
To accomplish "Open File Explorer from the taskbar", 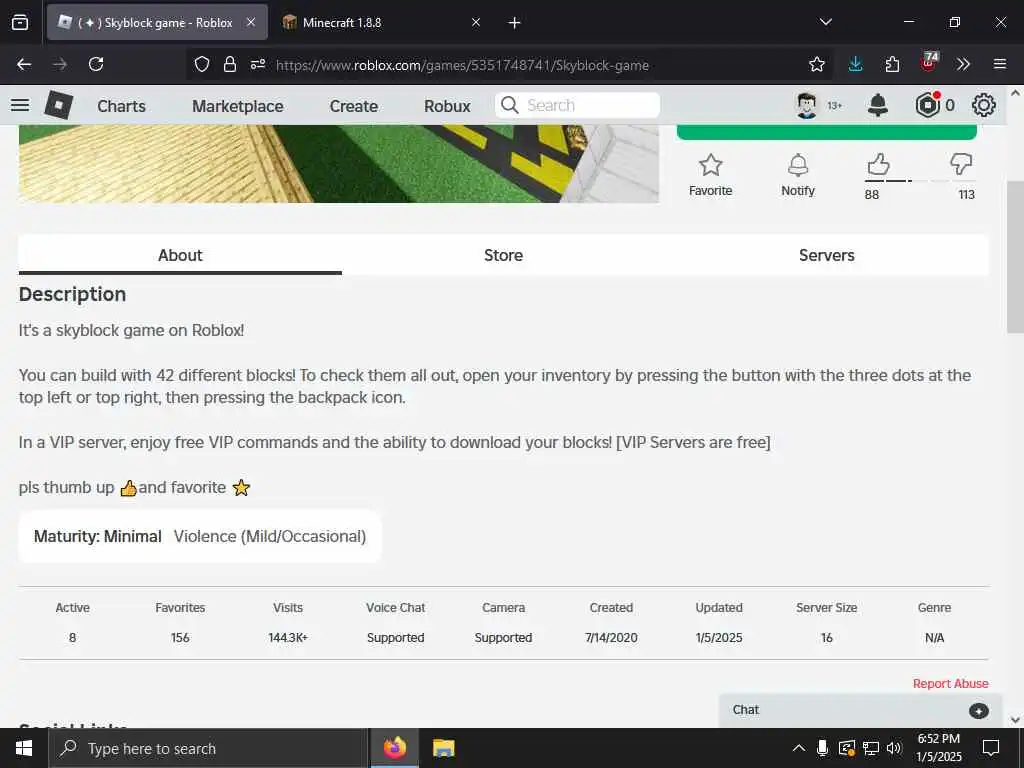I will pos(443,748).
